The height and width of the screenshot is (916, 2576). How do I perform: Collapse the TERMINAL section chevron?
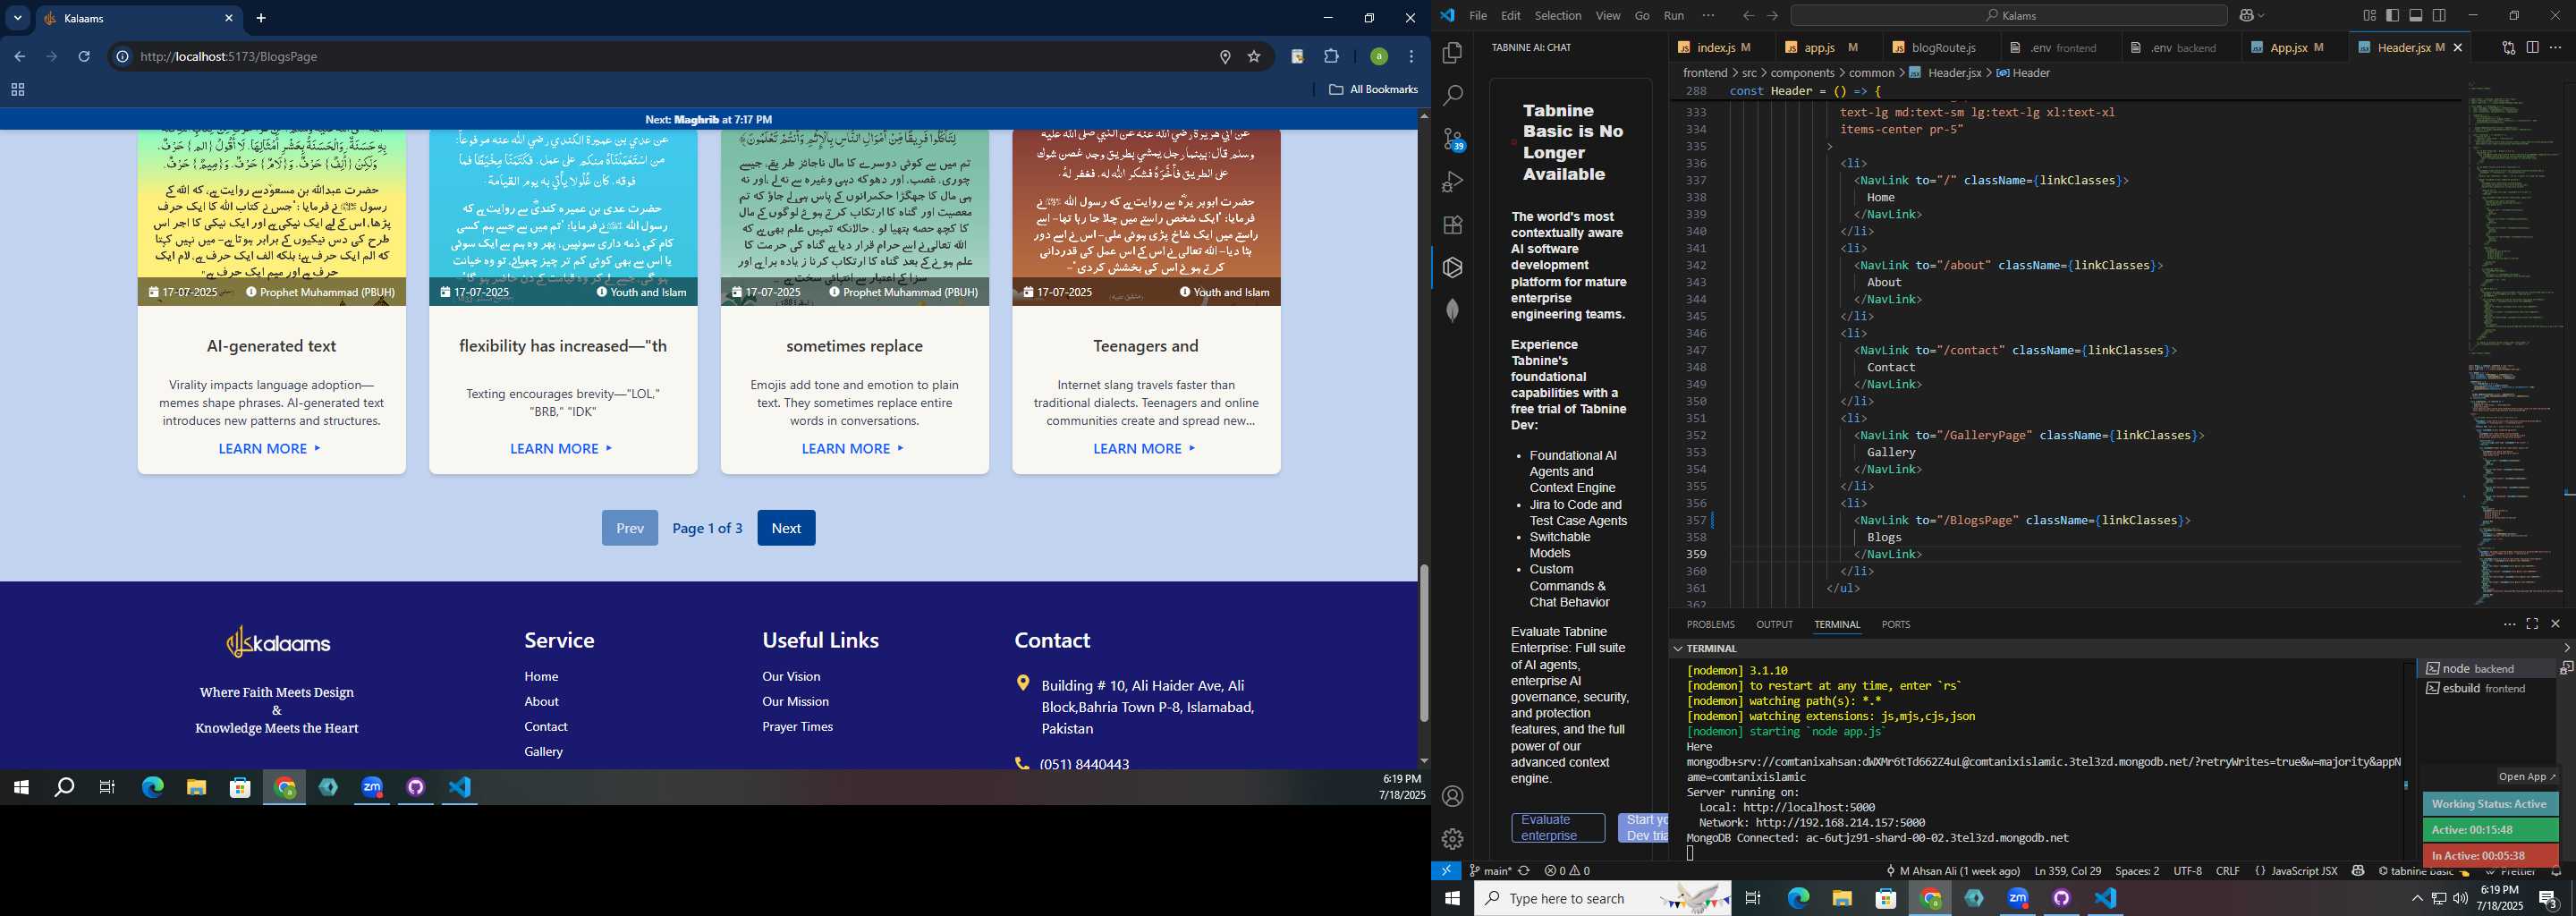pos(1677,649)
